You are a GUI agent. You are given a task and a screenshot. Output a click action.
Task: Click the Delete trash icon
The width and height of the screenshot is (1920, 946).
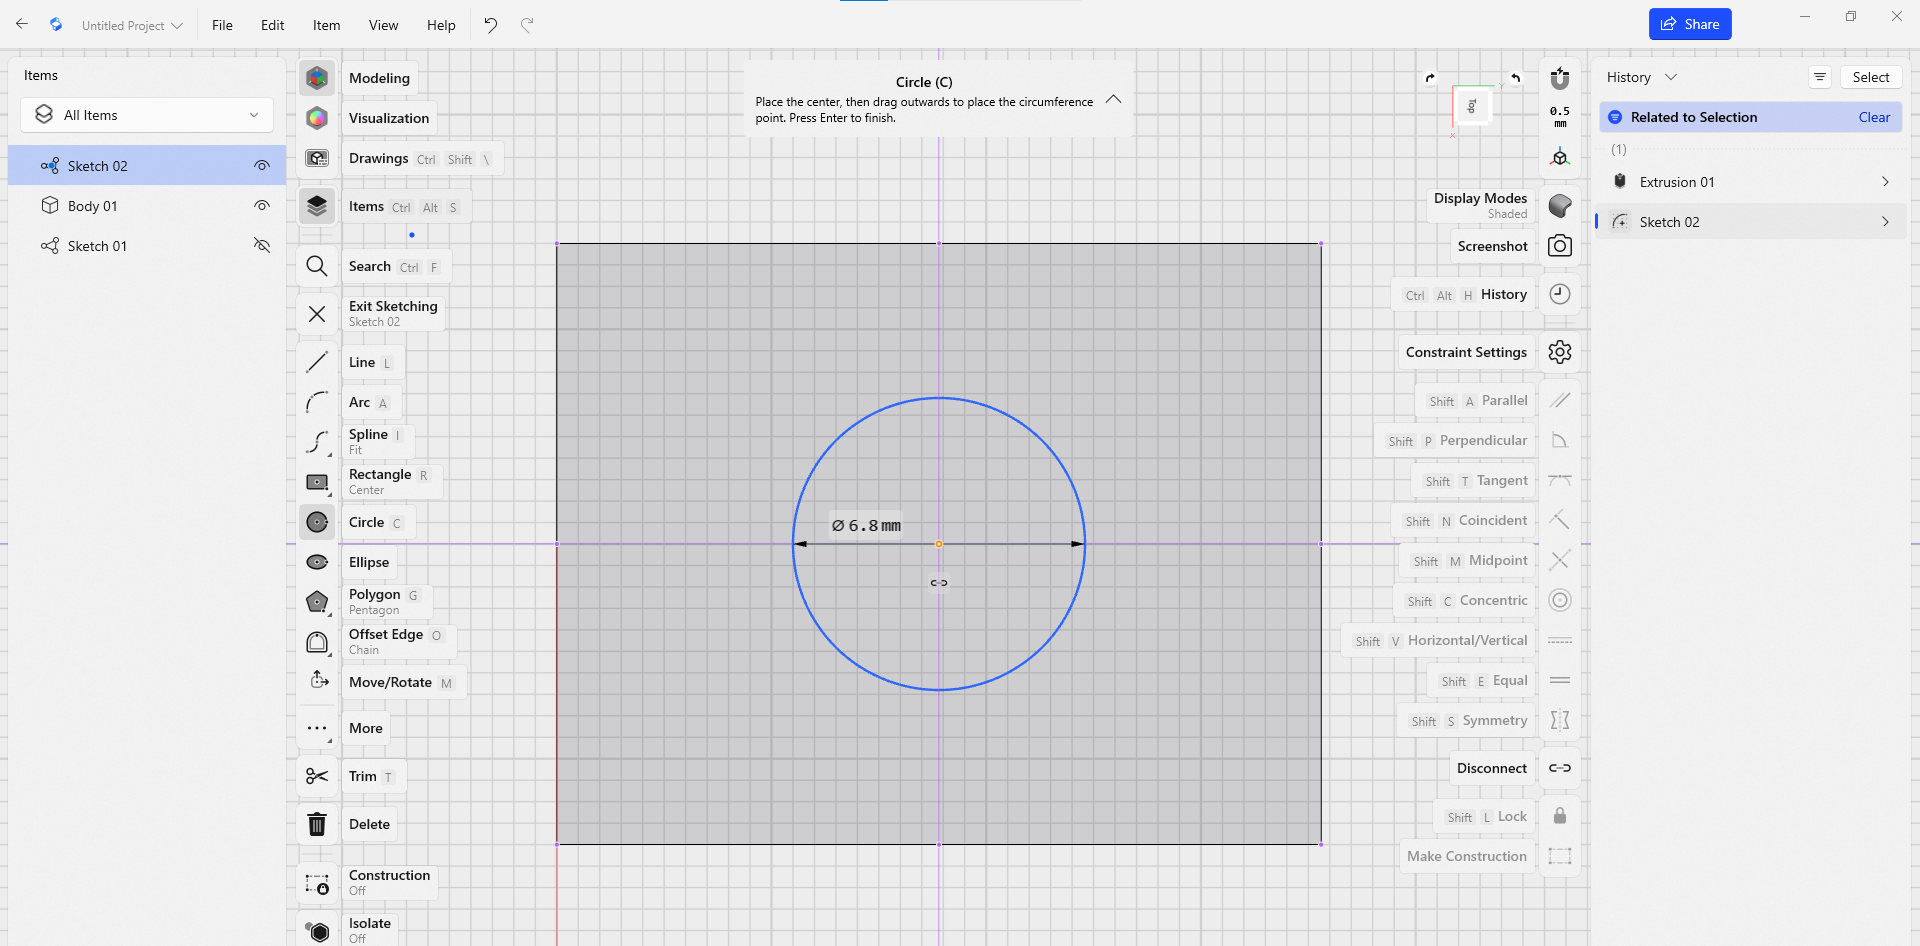pyautogui.click(x=317, y=824)
